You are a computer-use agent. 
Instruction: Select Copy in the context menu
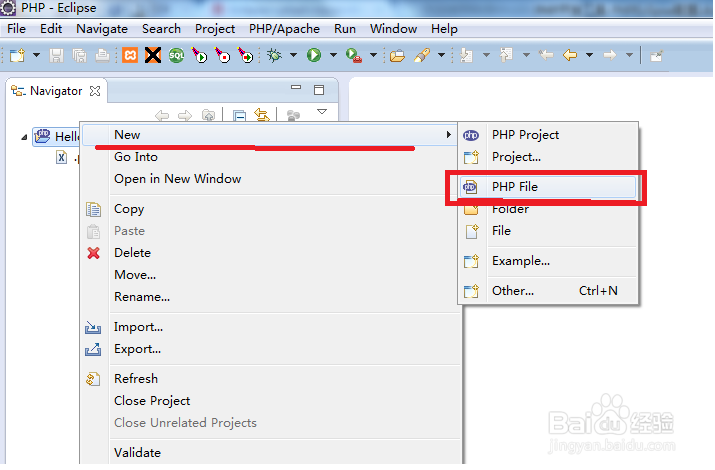tap(129, 209)
